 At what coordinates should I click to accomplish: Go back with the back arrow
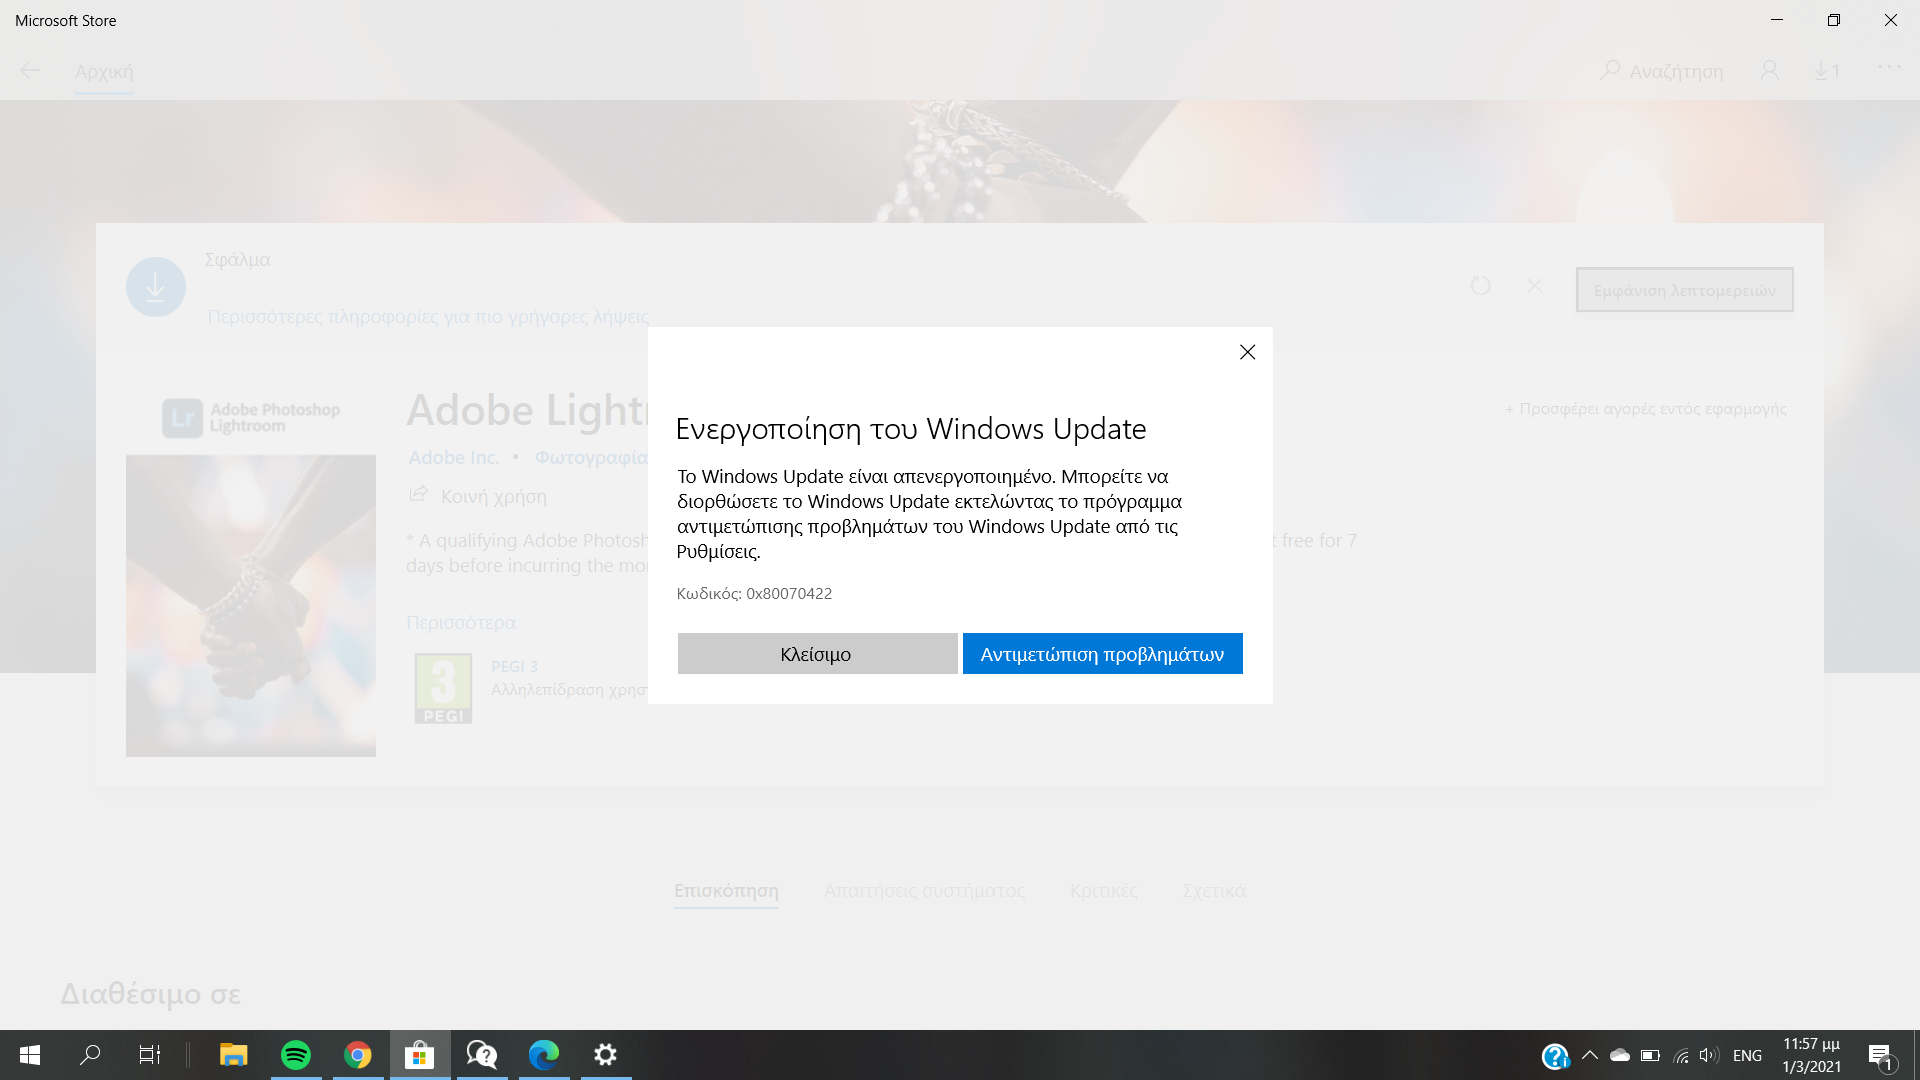pos(30,71)
